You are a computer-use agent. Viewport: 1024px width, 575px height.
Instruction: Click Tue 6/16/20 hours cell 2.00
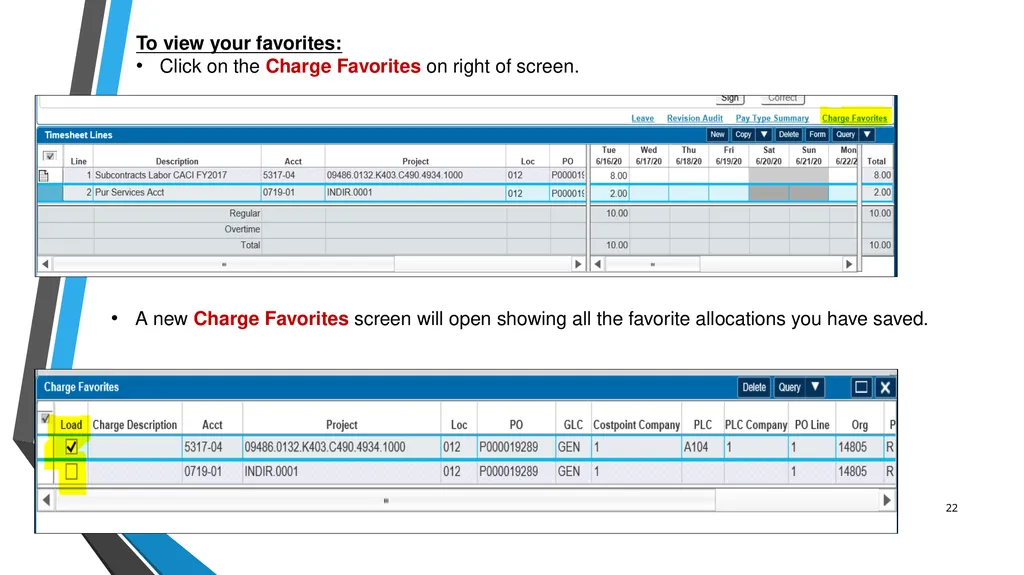609,193
